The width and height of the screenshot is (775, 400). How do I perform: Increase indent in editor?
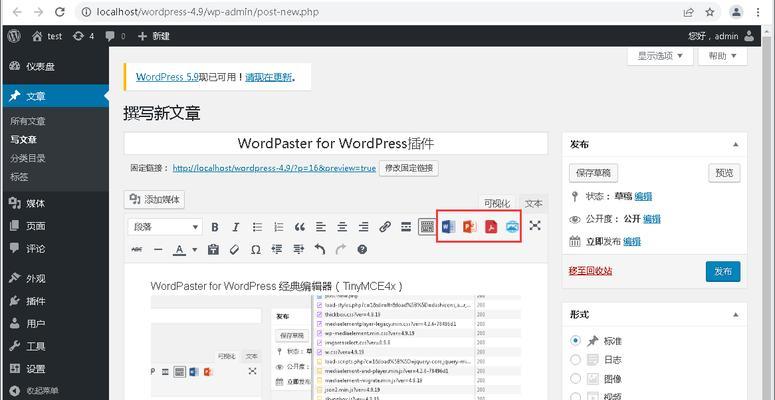click(299, 250)
